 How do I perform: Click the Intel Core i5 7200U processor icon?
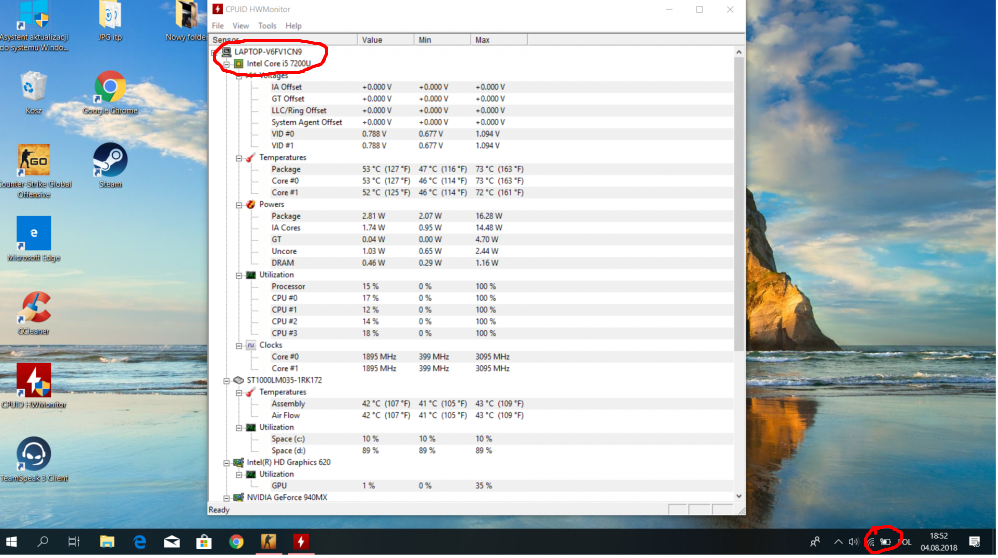tap(239, 63)
